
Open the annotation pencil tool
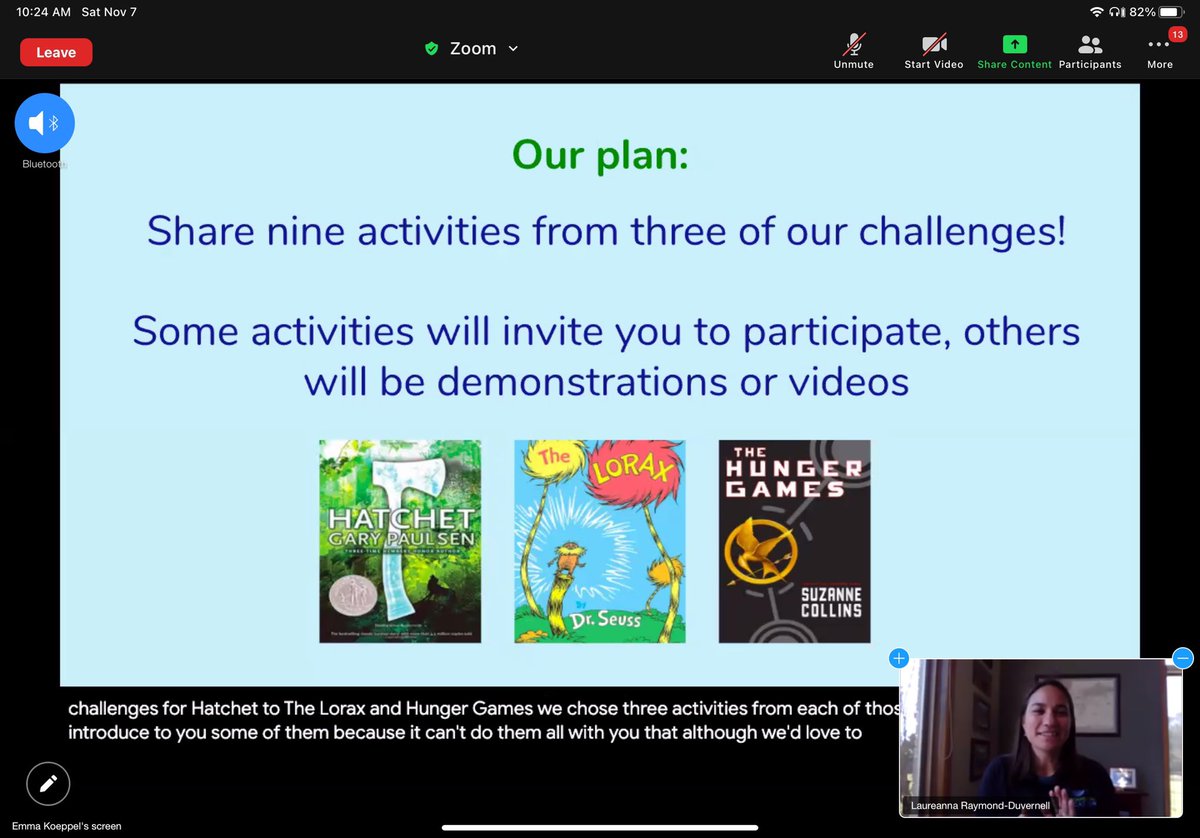[x=47, y=784]
